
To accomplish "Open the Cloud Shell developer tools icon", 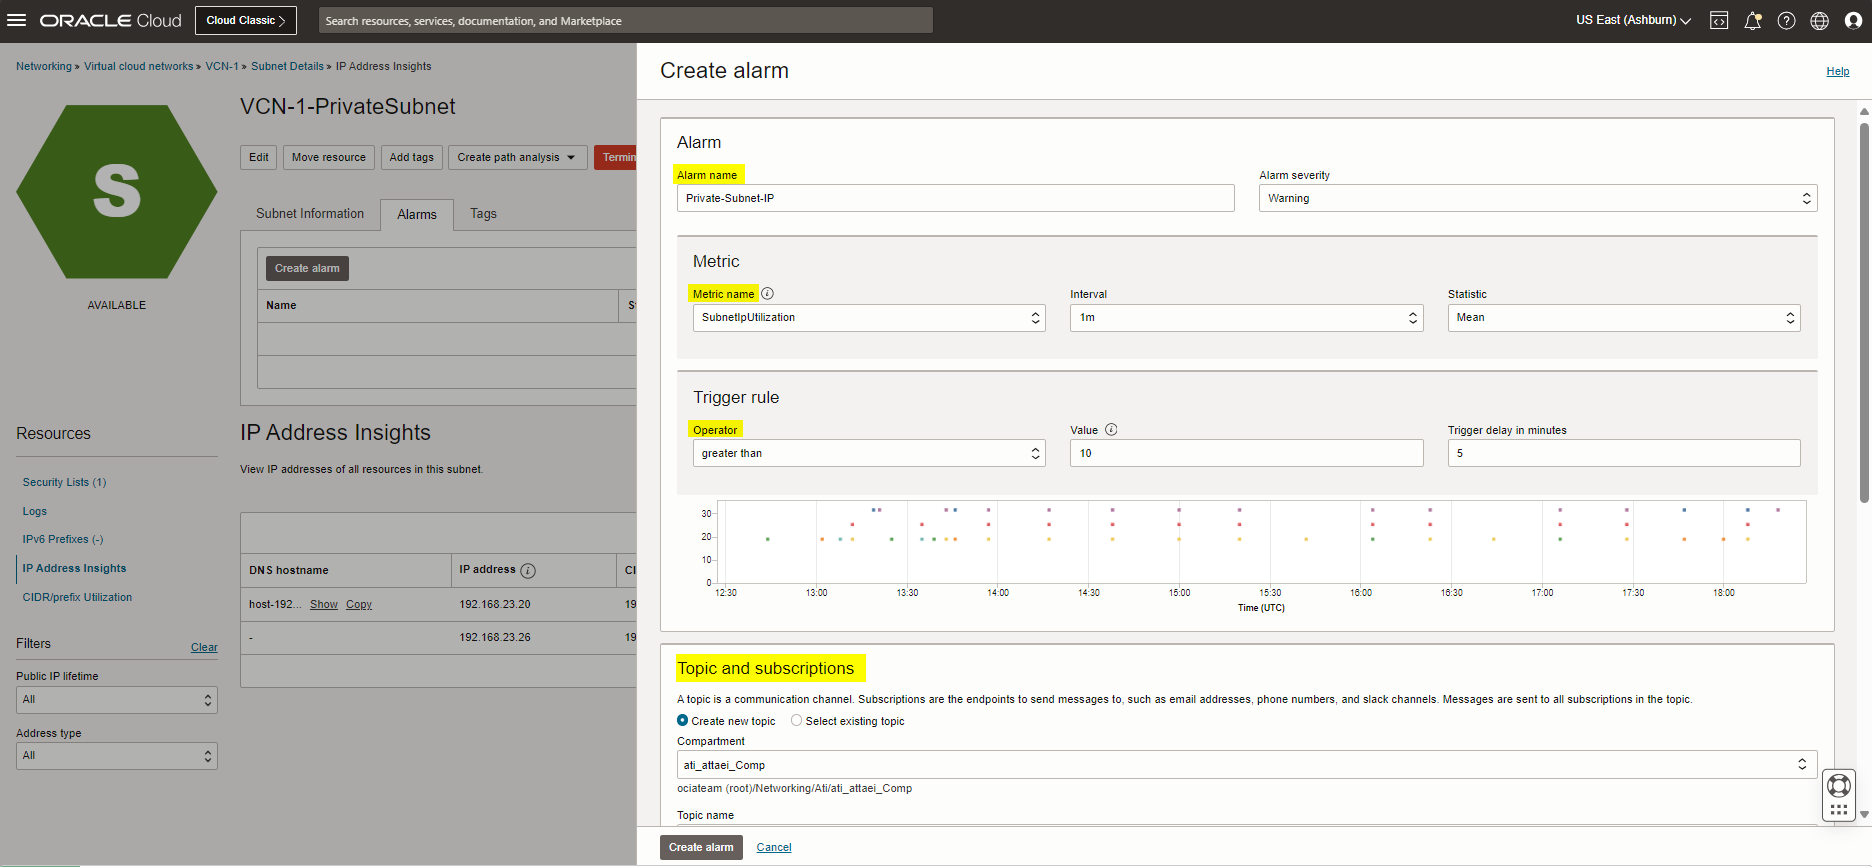I will (1719, 21).
